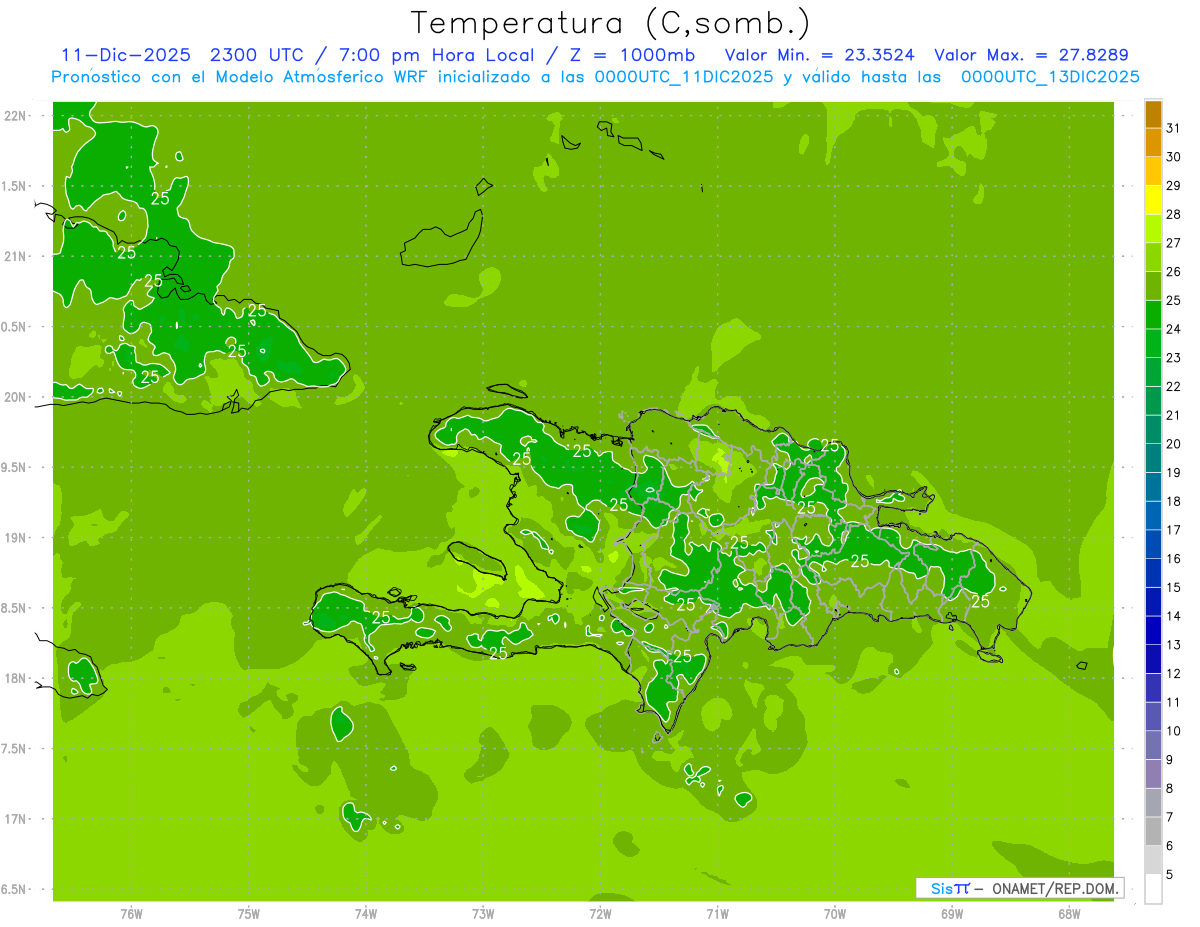1200x927 pixels.
Task: Click the lime legend swatch between 27 and 28
Action: (x=1153, y=229)
